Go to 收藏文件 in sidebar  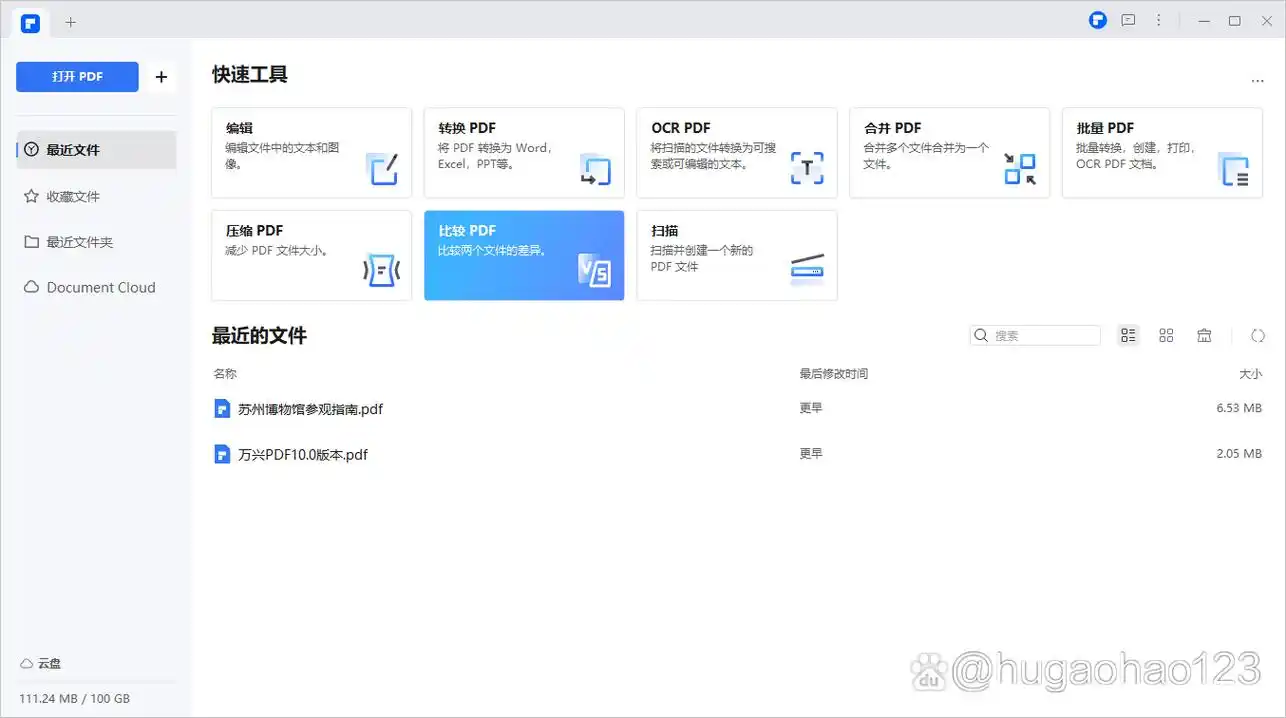[x=73, y=197]
